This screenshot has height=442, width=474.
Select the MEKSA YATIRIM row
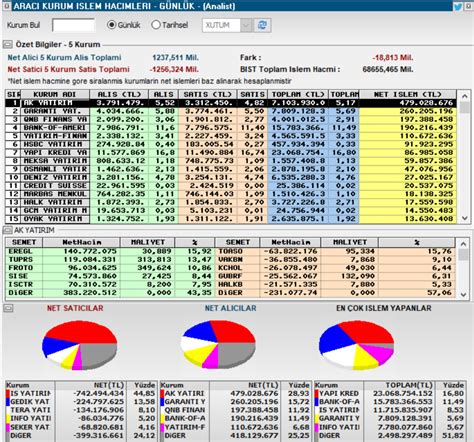231,161
